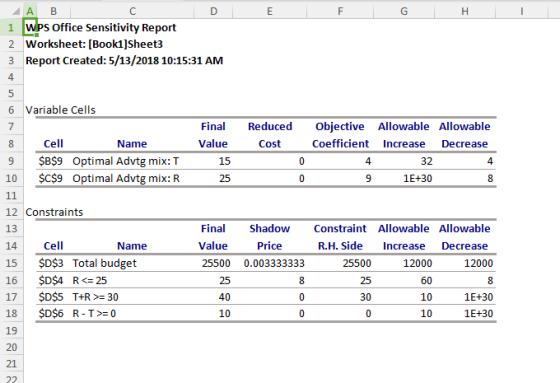The image size is (560, 383).
Task: Select column A header
Action: click(x=30, y=11)
